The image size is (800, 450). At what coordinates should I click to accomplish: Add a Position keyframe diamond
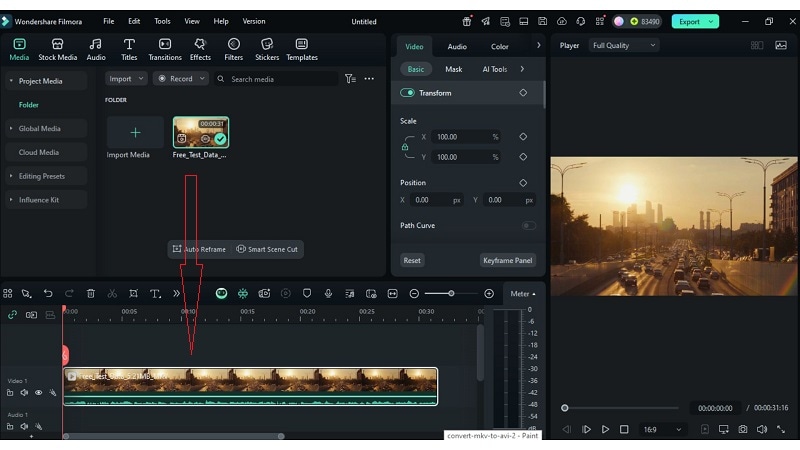pyautogui.click(x=523, y=183)
